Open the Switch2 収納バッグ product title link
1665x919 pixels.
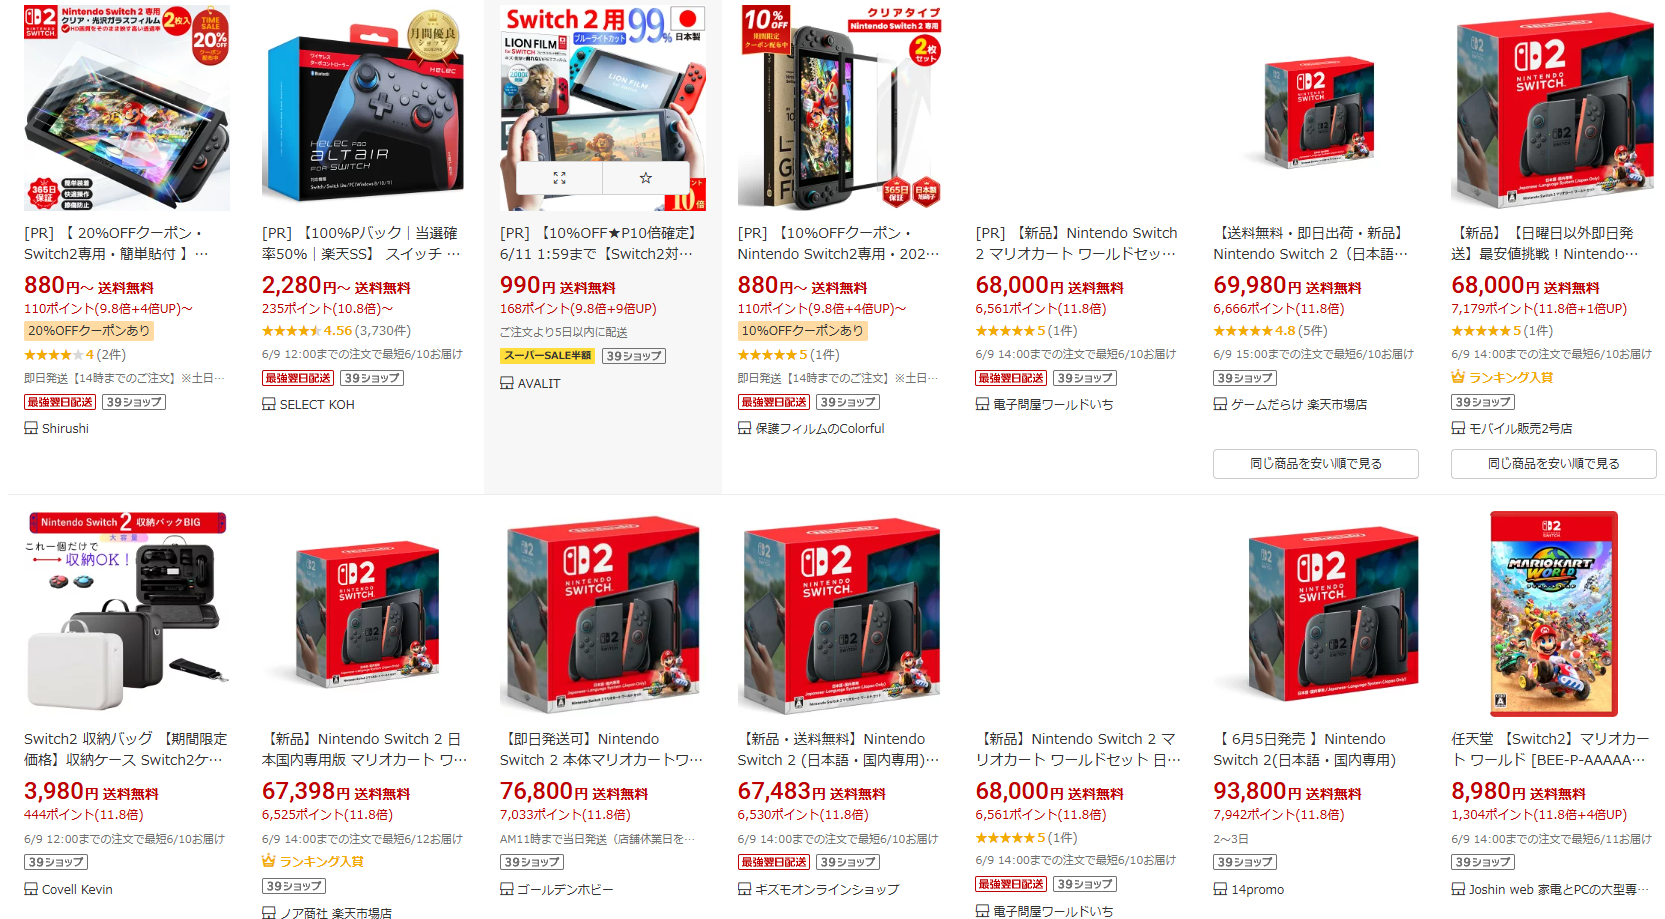[126, 749]
